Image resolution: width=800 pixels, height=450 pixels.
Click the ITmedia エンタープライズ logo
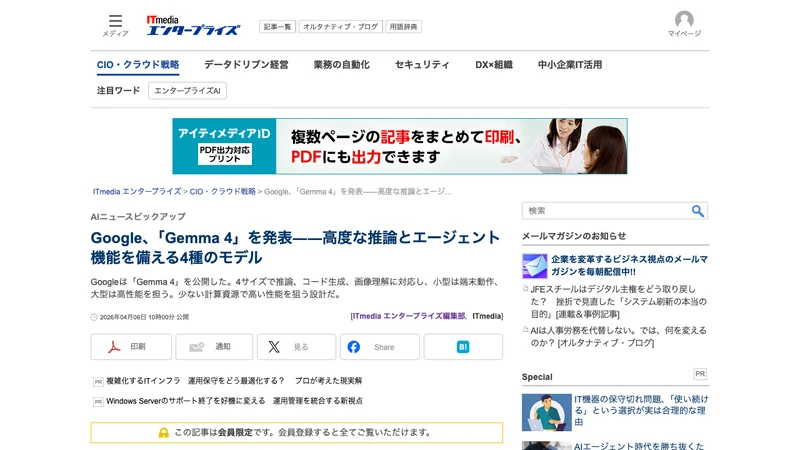pos(193,26)
